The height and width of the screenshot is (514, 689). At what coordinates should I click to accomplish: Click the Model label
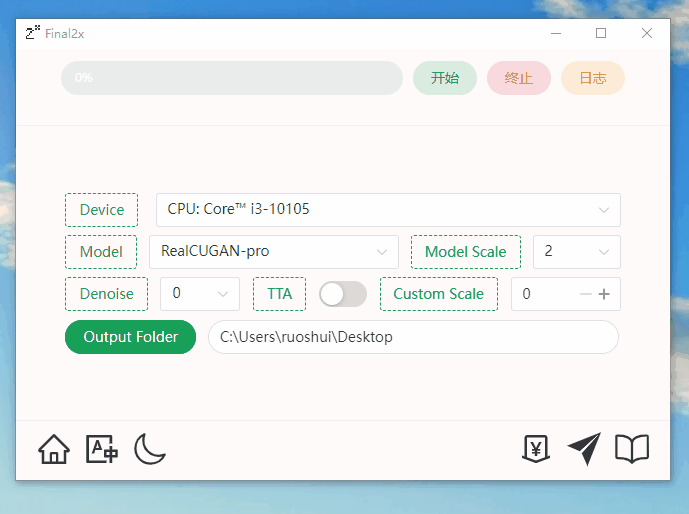pyautogui.click(x=101, y=252)
